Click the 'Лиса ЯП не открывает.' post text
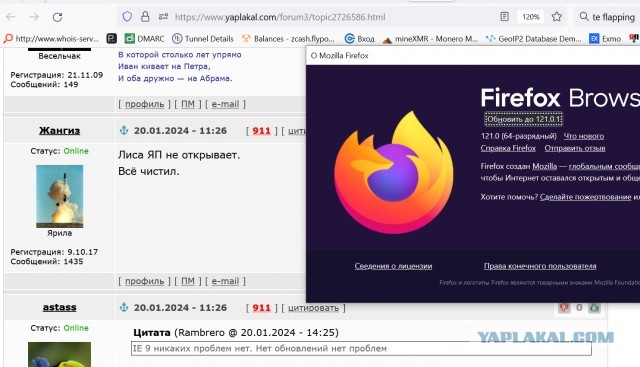Image resolution: width=640 pixels, height=367 pixels. click(179, 155)
